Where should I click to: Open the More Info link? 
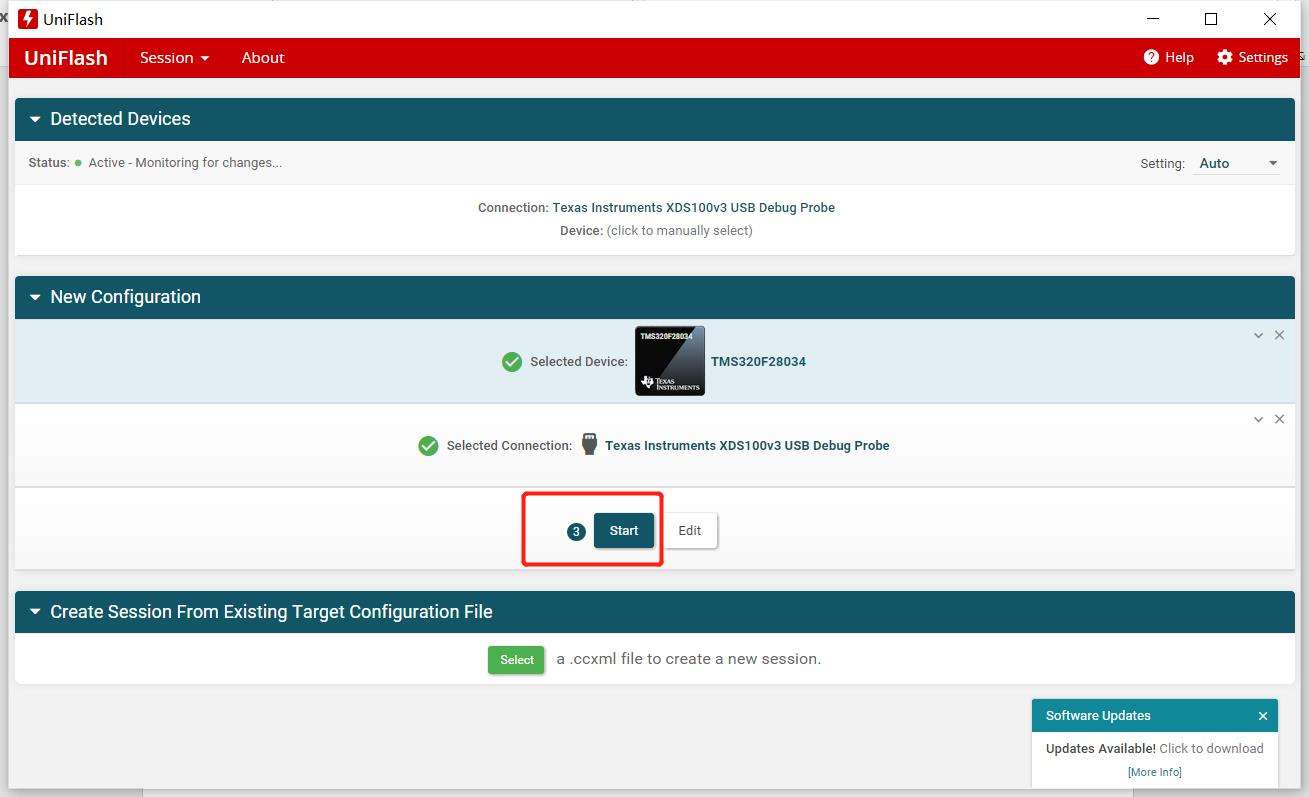tap(1155, 772)
